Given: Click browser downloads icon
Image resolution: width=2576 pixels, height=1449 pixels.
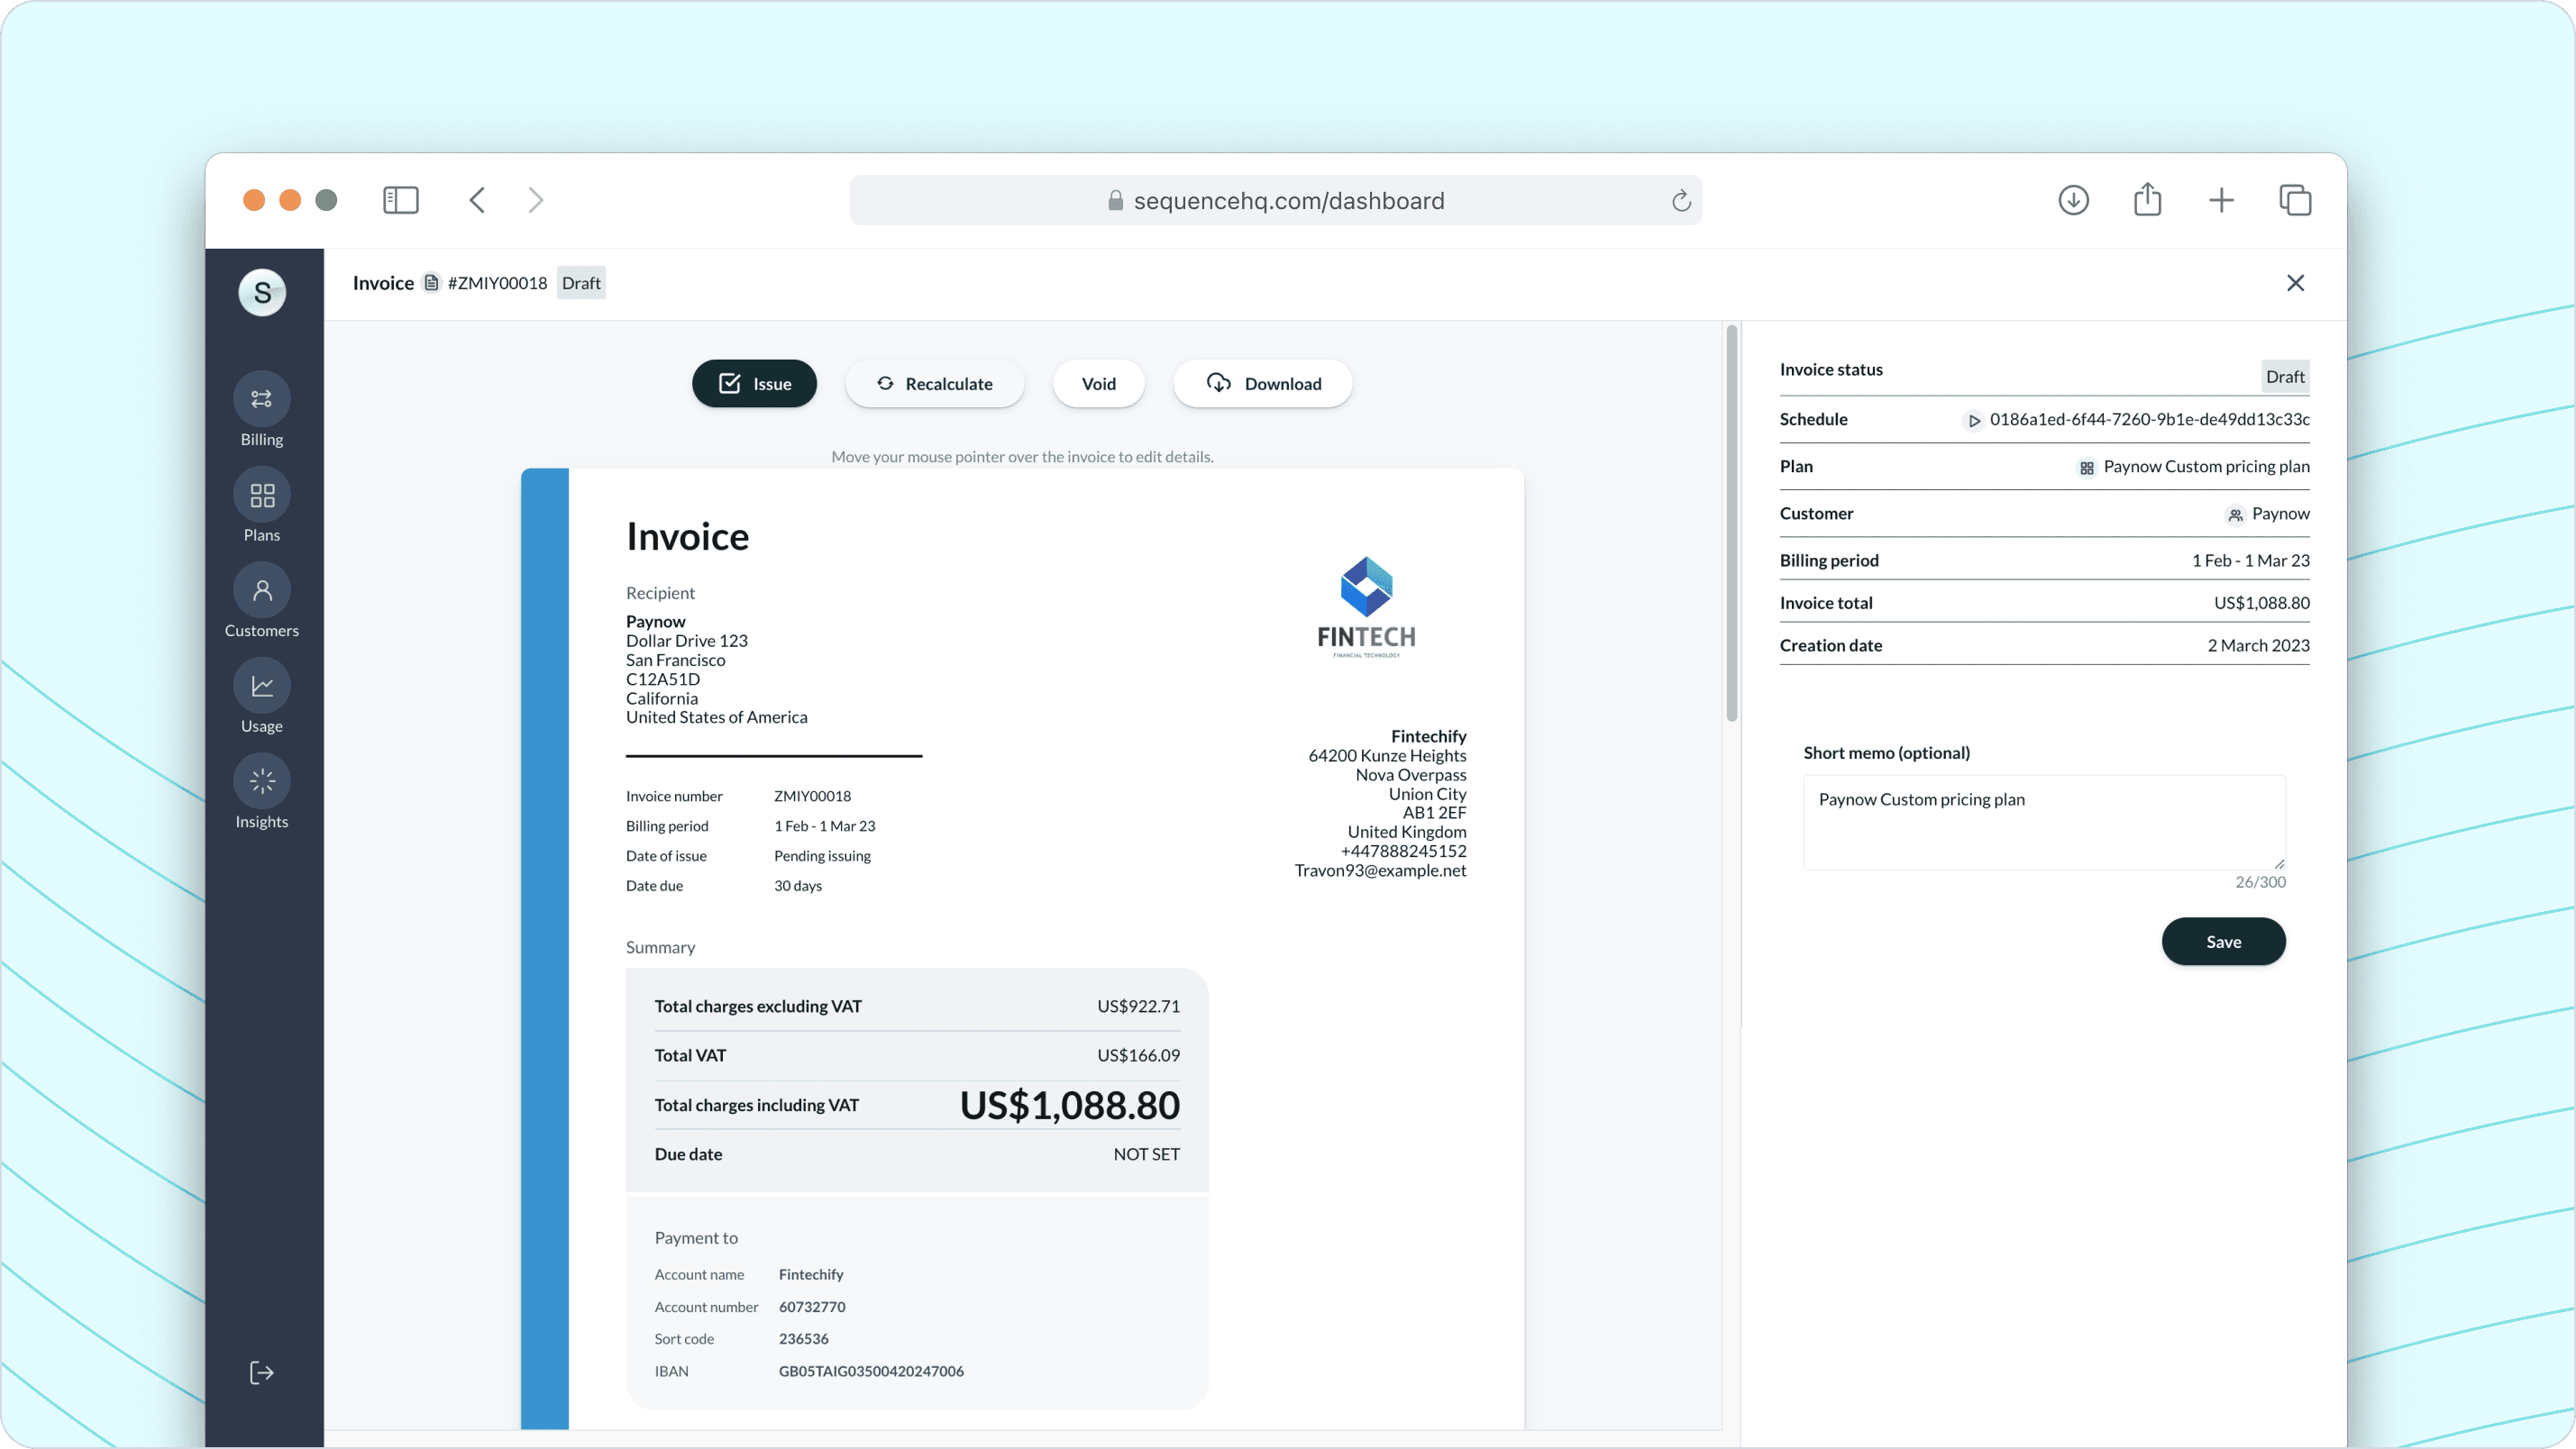Looking at the screenshot, I should [2073, 200].
